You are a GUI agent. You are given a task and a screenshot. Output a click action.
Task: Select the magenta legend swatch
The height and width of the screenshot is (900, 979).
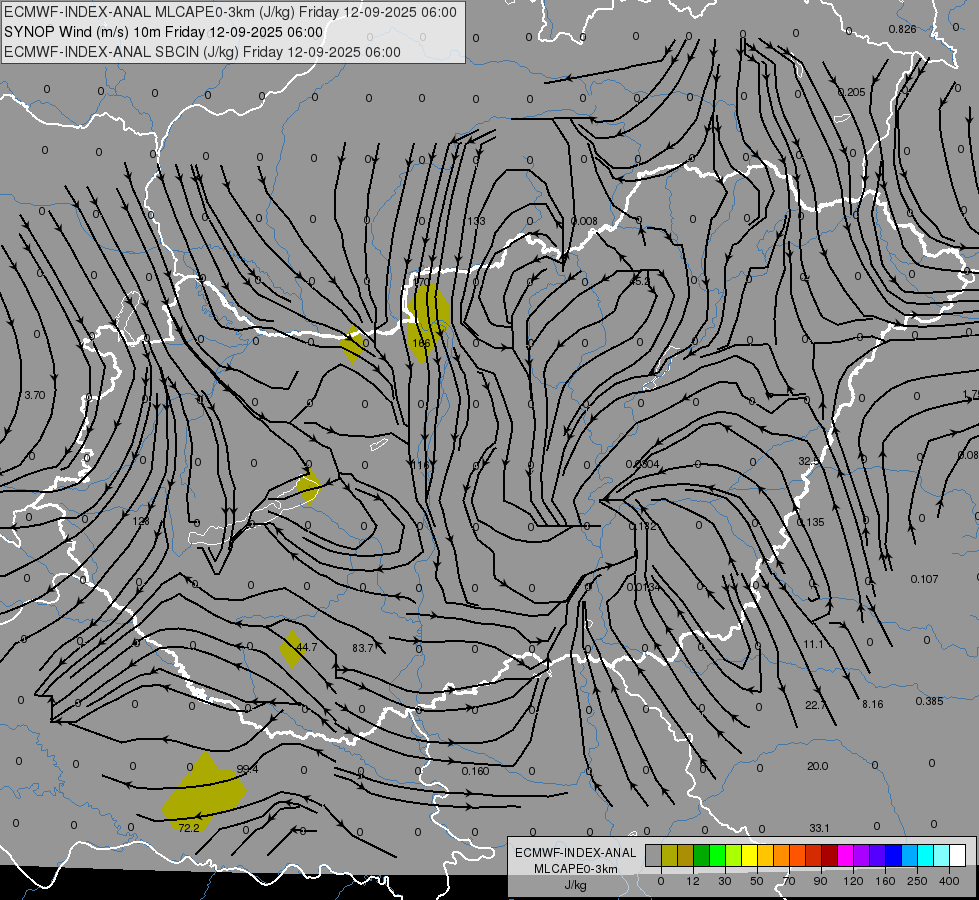point(846,856)
